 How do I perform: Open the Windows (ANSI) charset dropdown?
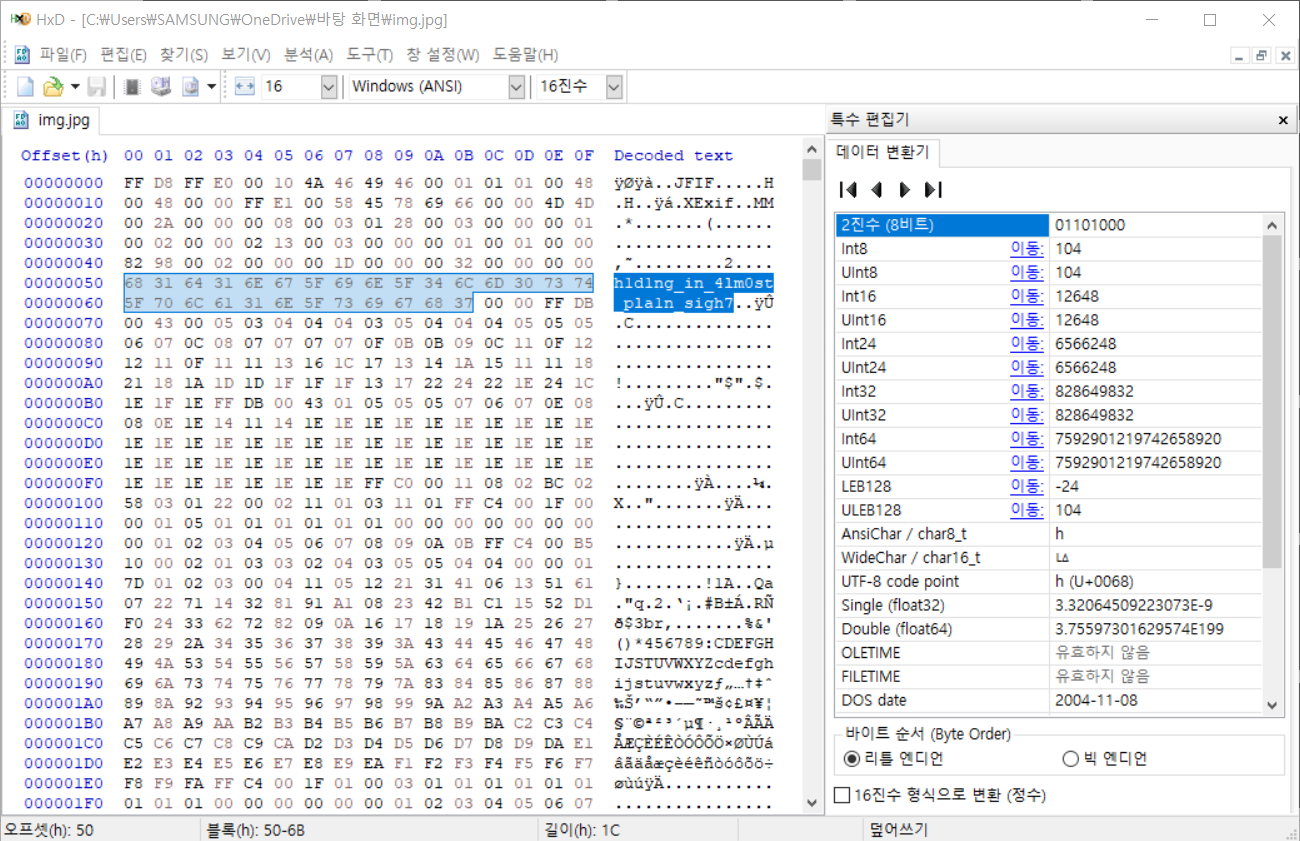pos(516,87)
